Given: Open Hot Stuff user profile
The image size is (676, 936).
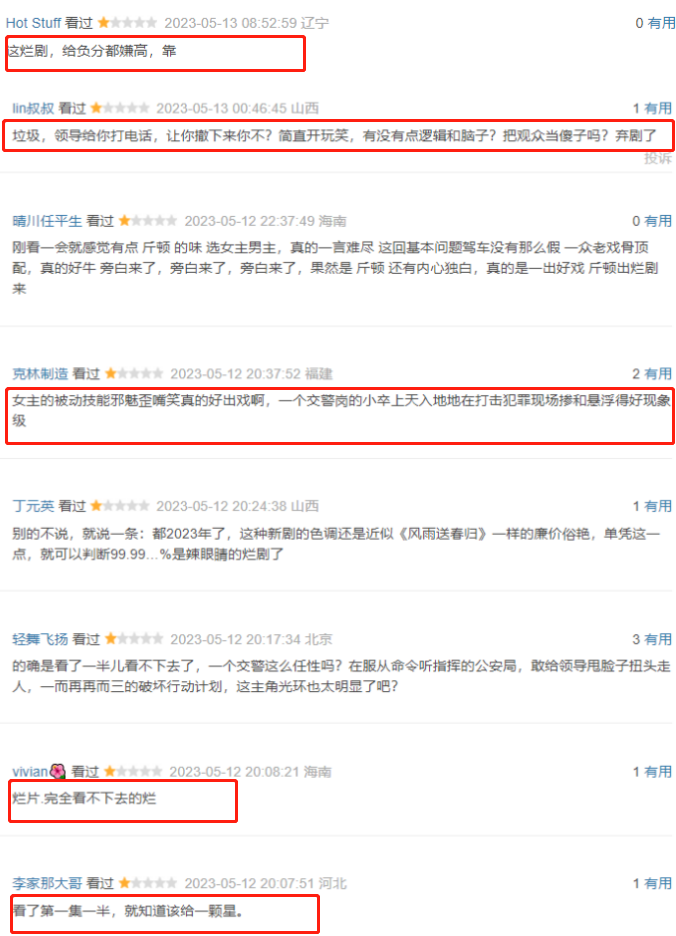Looking at the screenshot, I should tap(33, 23).
